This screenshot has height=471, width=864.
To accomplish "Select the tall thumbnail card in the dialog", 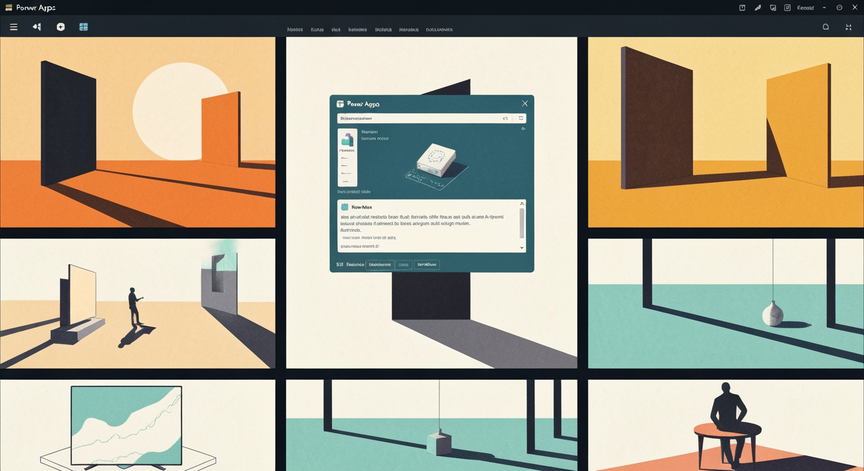I will (x=347, y=158).
